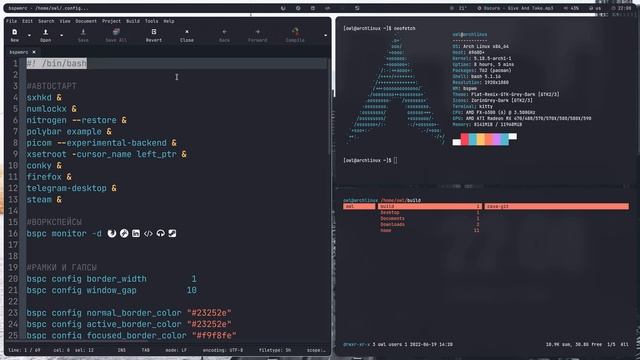The width and height of the screenshot is (640, 360).
Task: Click the Compile toolbar icon
Action: coord(295,35)
